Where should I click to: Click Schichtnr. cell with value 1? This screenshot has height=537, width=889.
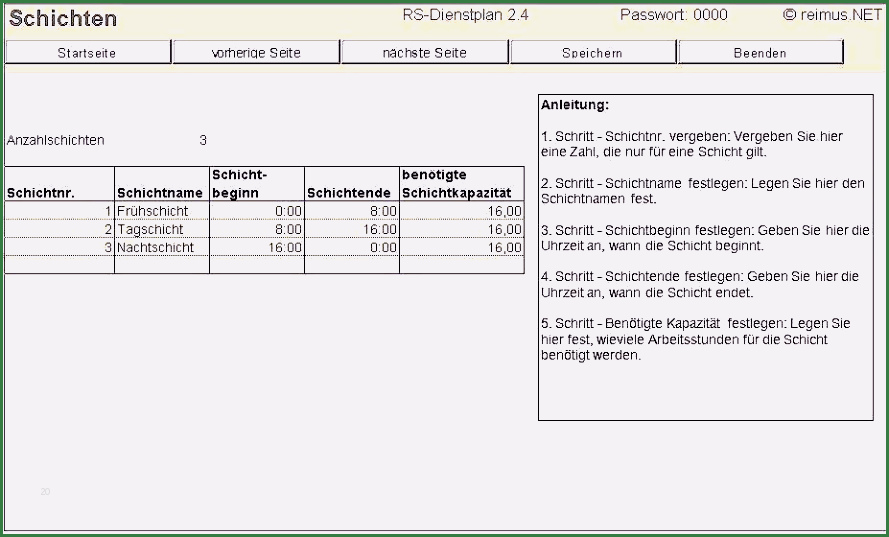pos(60,211)
